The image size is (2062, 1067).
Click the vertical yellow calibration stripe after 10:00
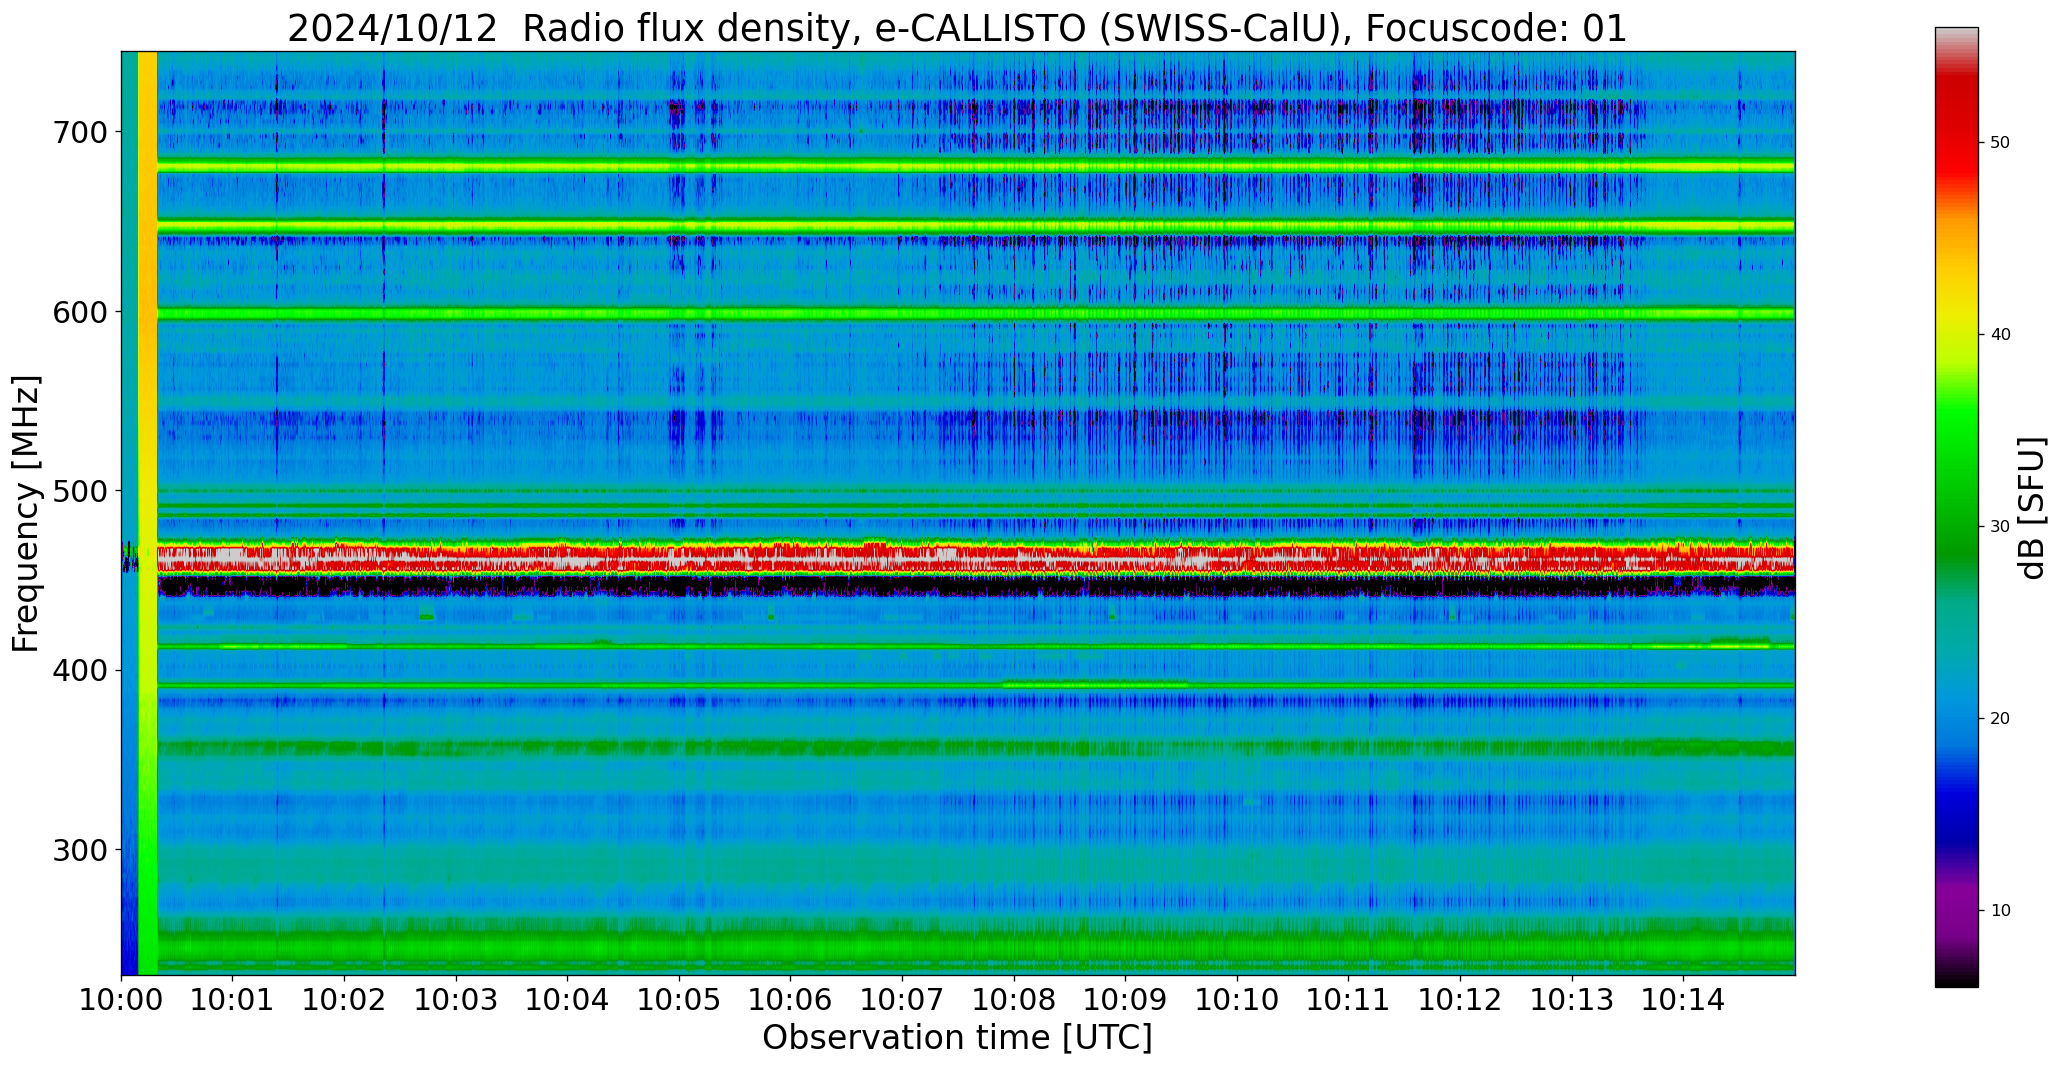point(147,513)
